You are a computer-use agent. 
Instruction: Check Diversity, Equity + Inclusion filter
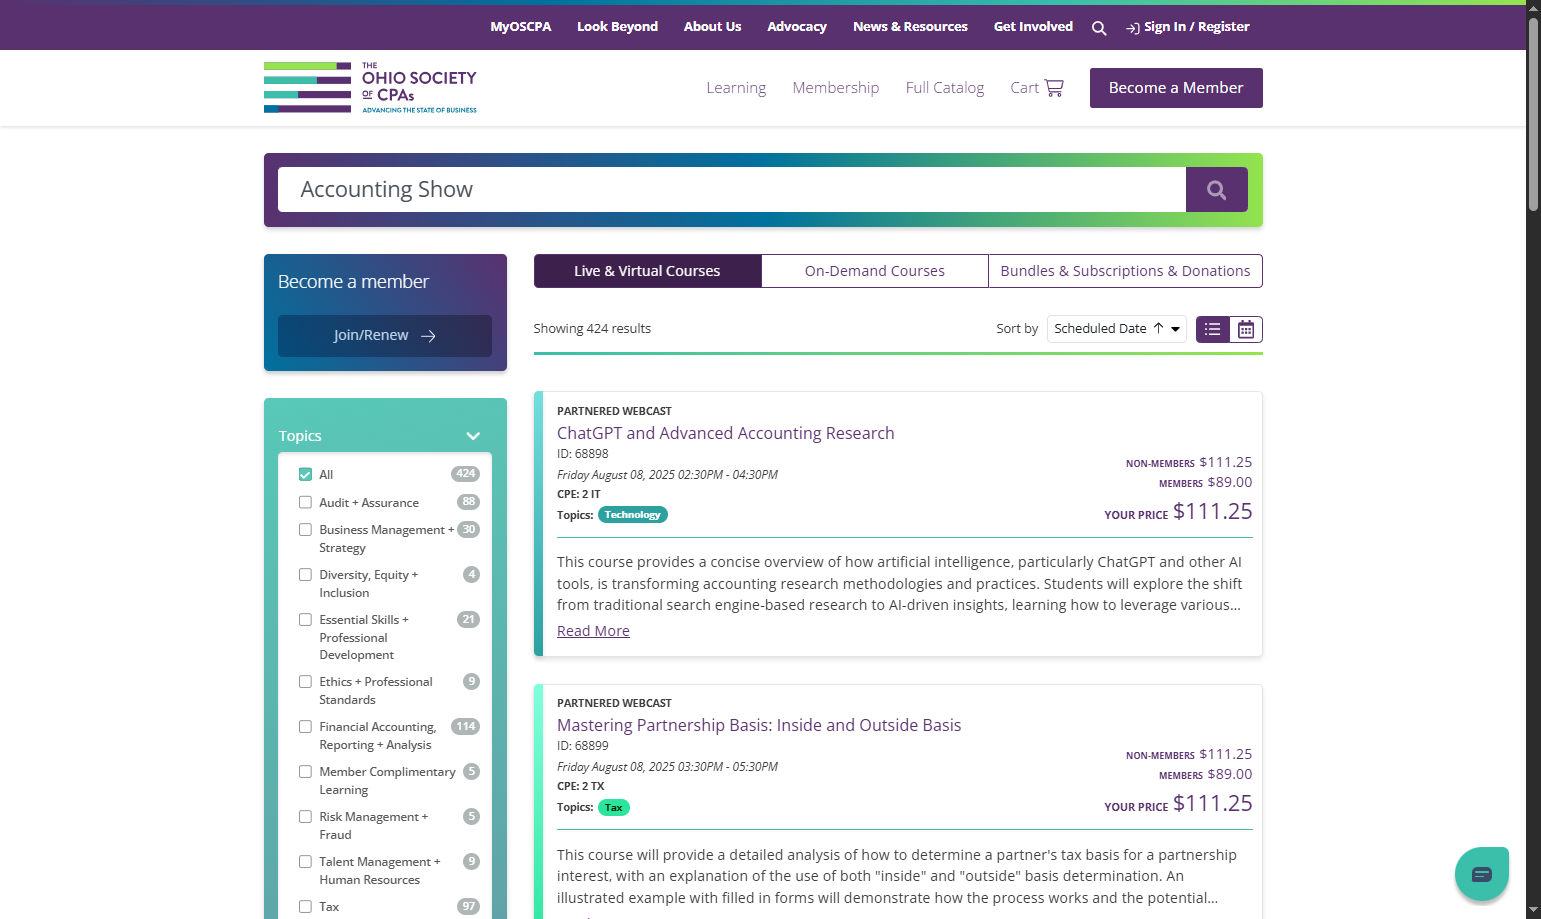tap(305, 574)
